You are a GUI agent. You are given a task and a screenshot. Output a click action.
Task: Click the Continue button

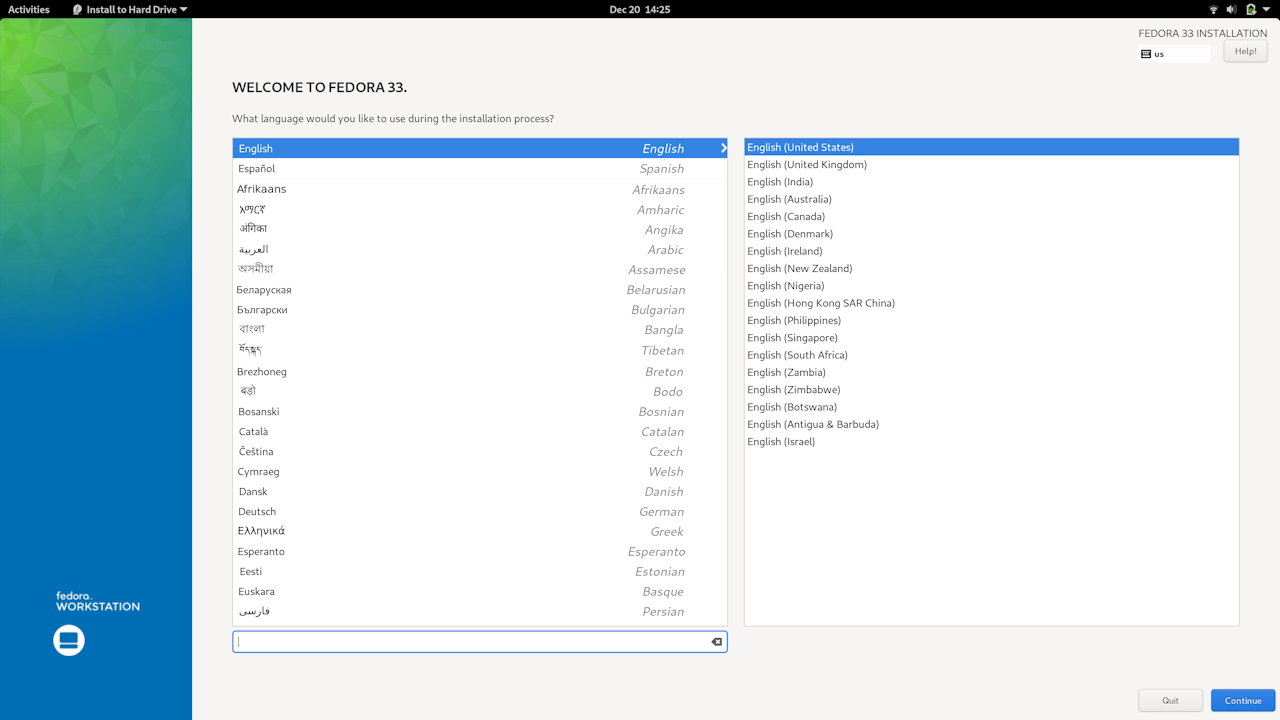coord(1243,701)
